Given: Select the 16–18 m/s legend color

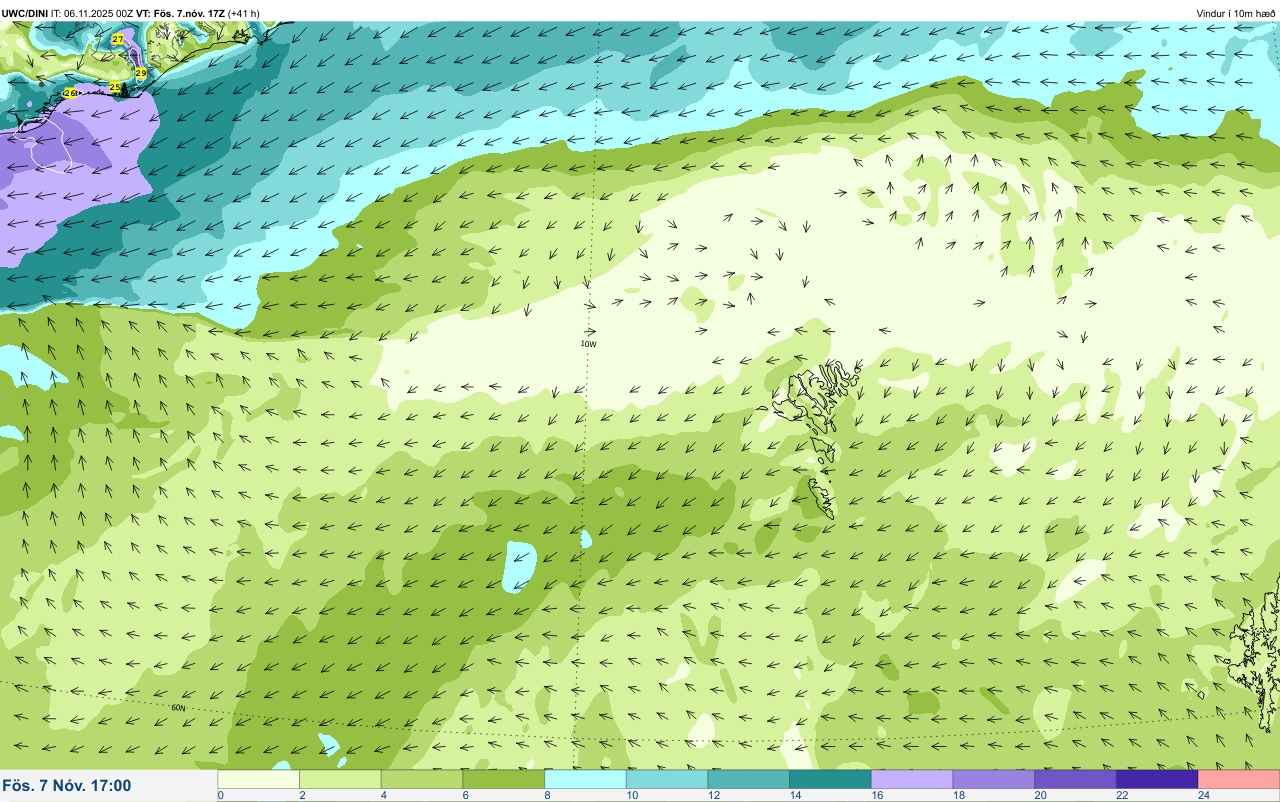Looking at the screenshot, I should [x=912, y=779].
